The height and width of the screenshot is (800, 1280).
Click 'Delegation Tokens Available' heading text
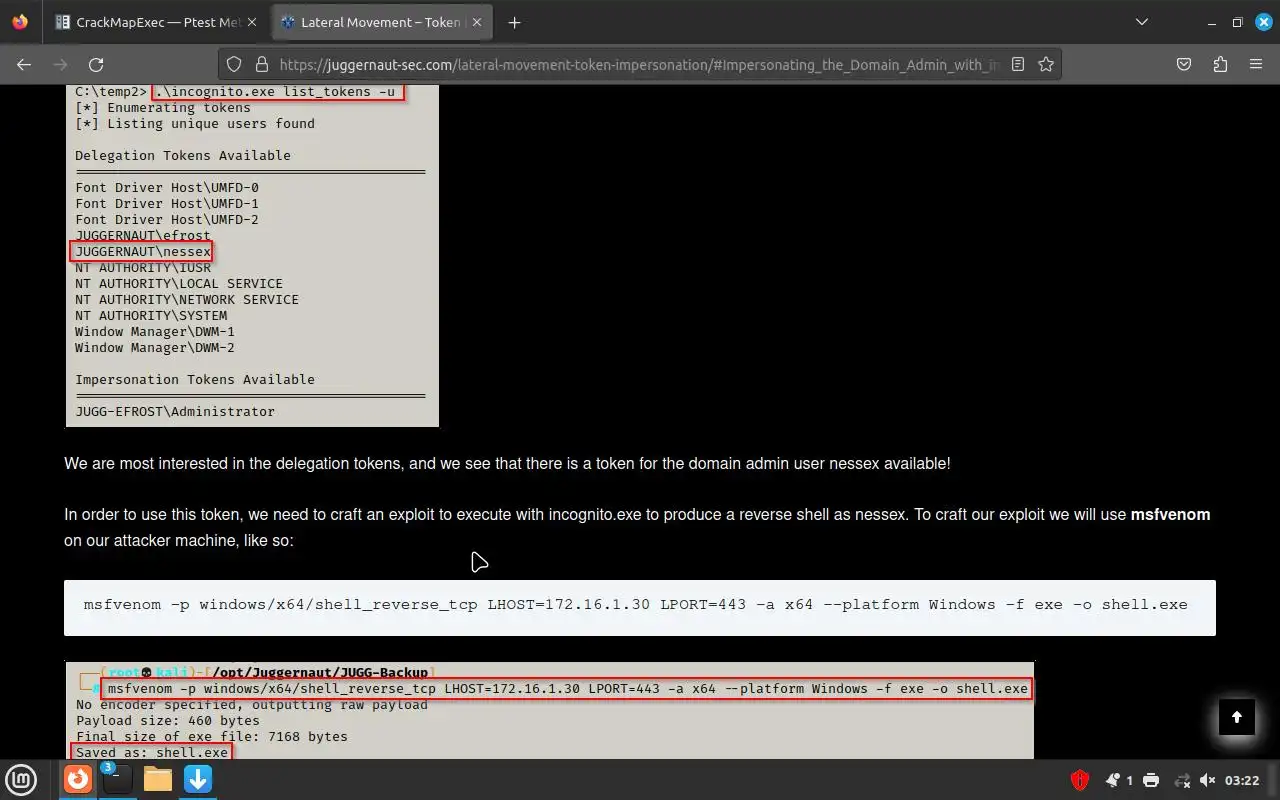(x=183, y=155)
